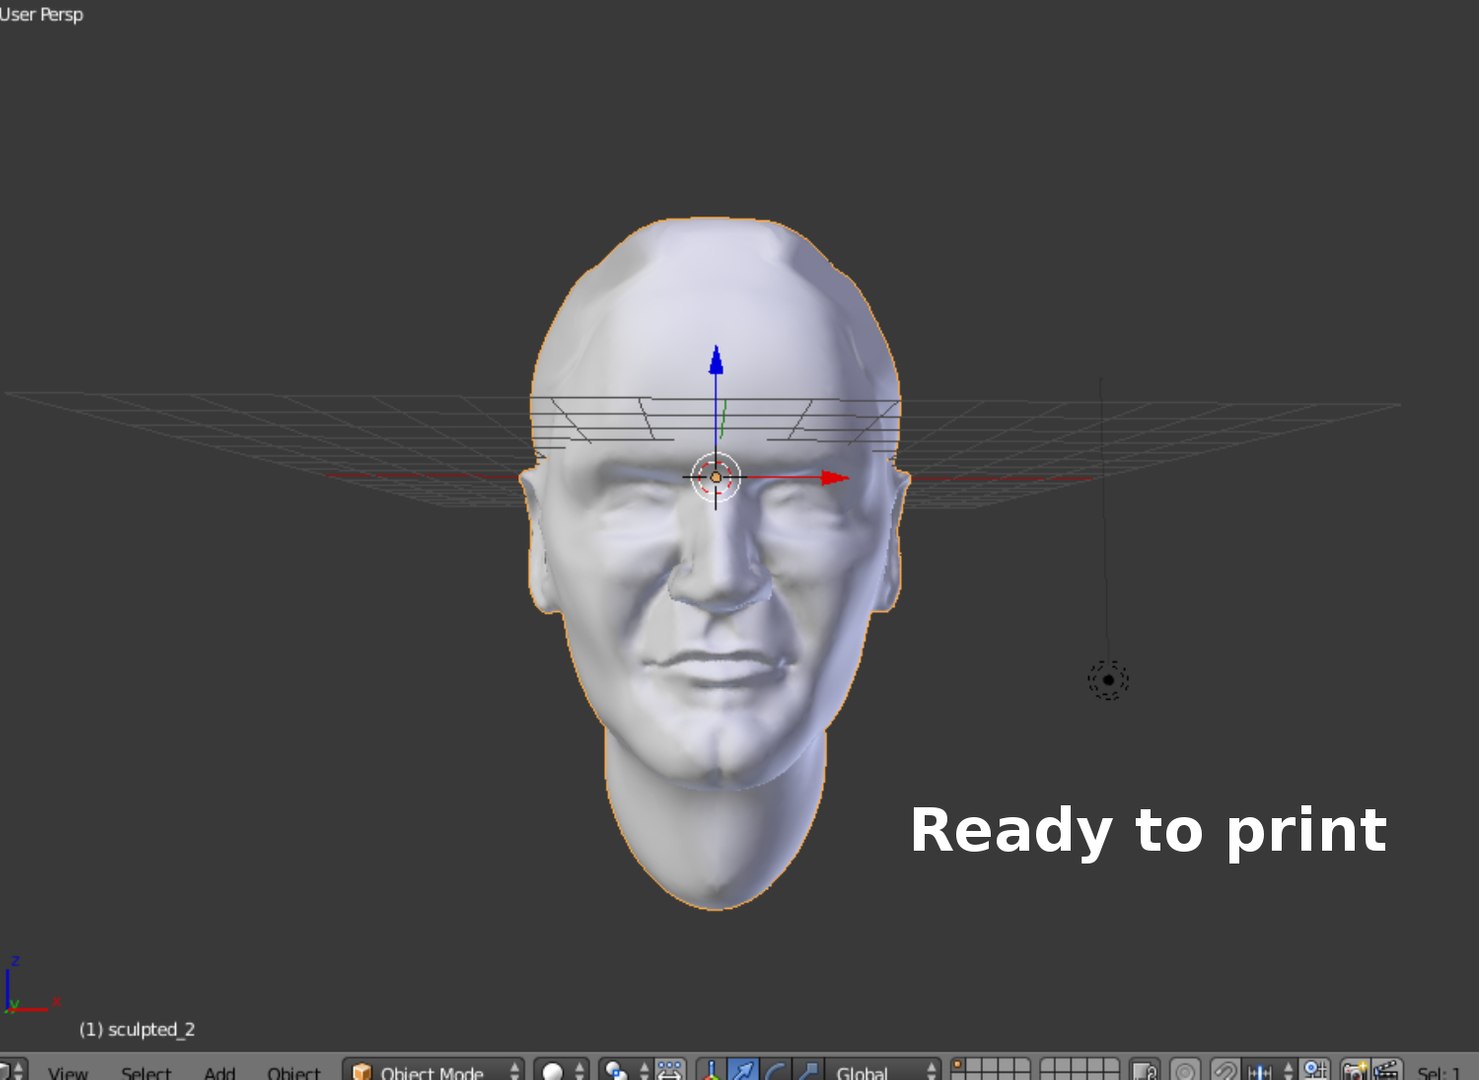Open the editor type selector at header's left end
1479x1080 pixels.
click(12, 1070)
